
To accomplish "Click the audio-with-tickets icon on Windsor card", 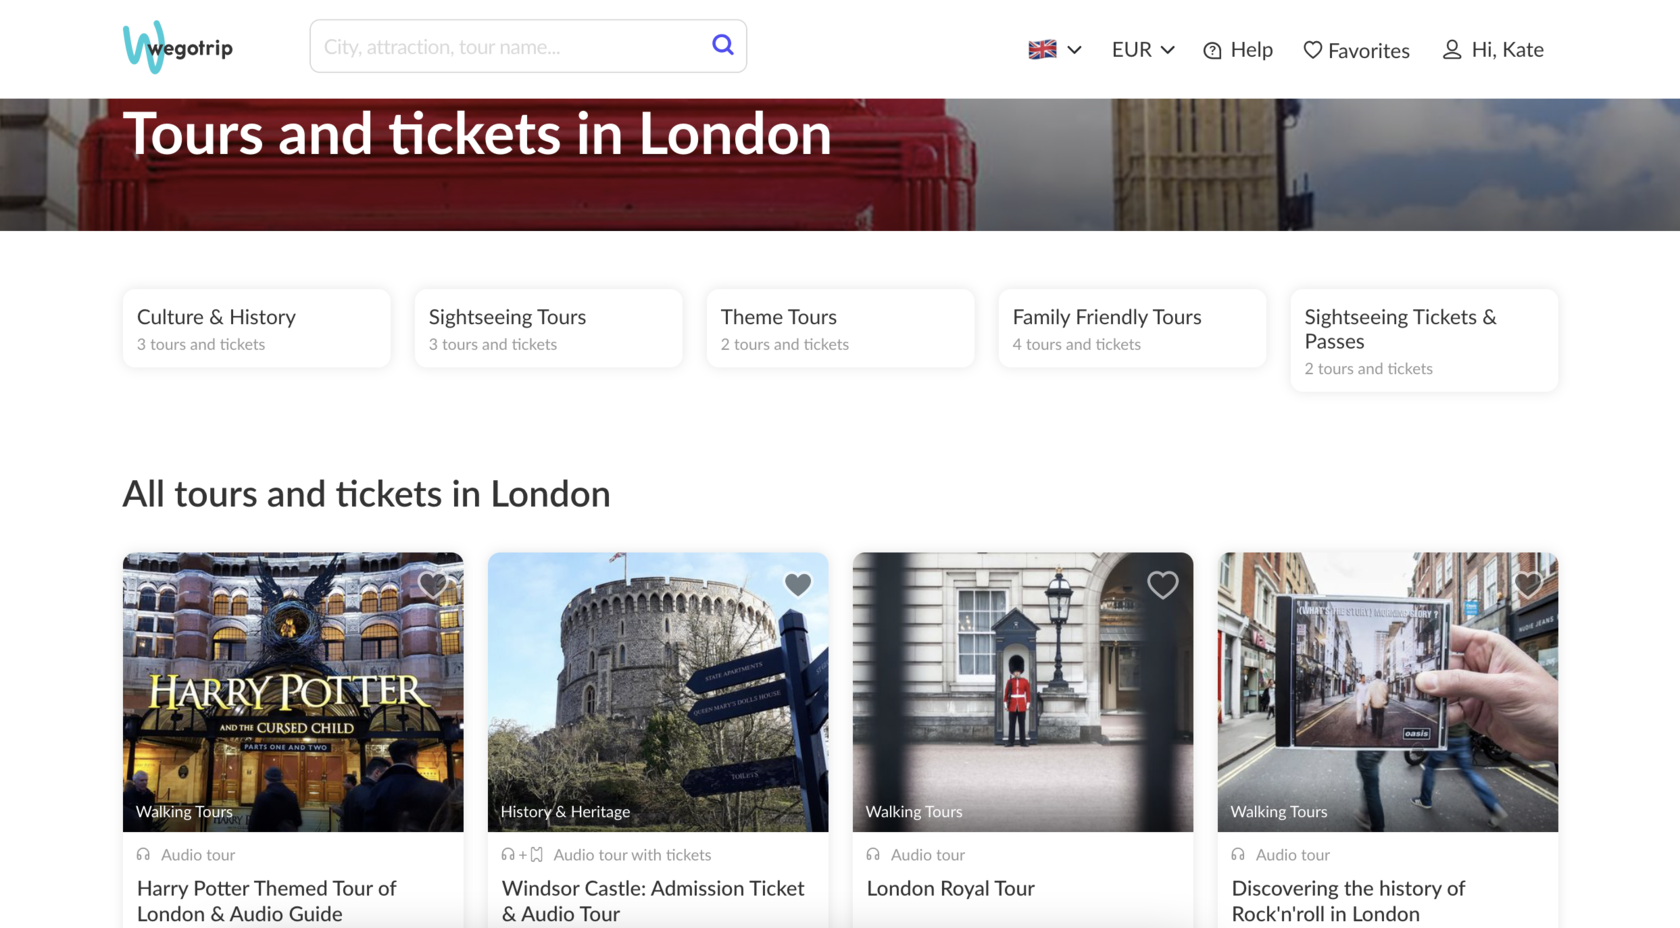I will pos(522,855).
